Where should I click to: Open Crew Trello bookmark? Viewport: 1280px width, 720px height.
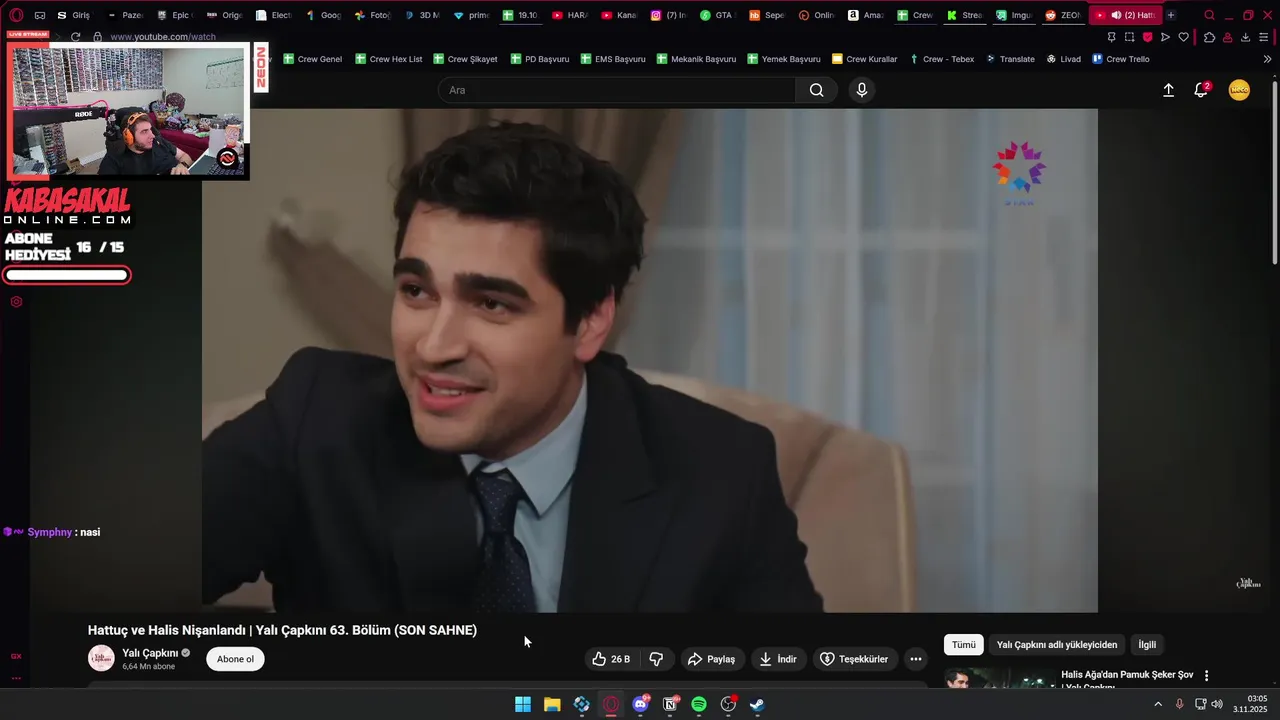(x=1121, y=59)
